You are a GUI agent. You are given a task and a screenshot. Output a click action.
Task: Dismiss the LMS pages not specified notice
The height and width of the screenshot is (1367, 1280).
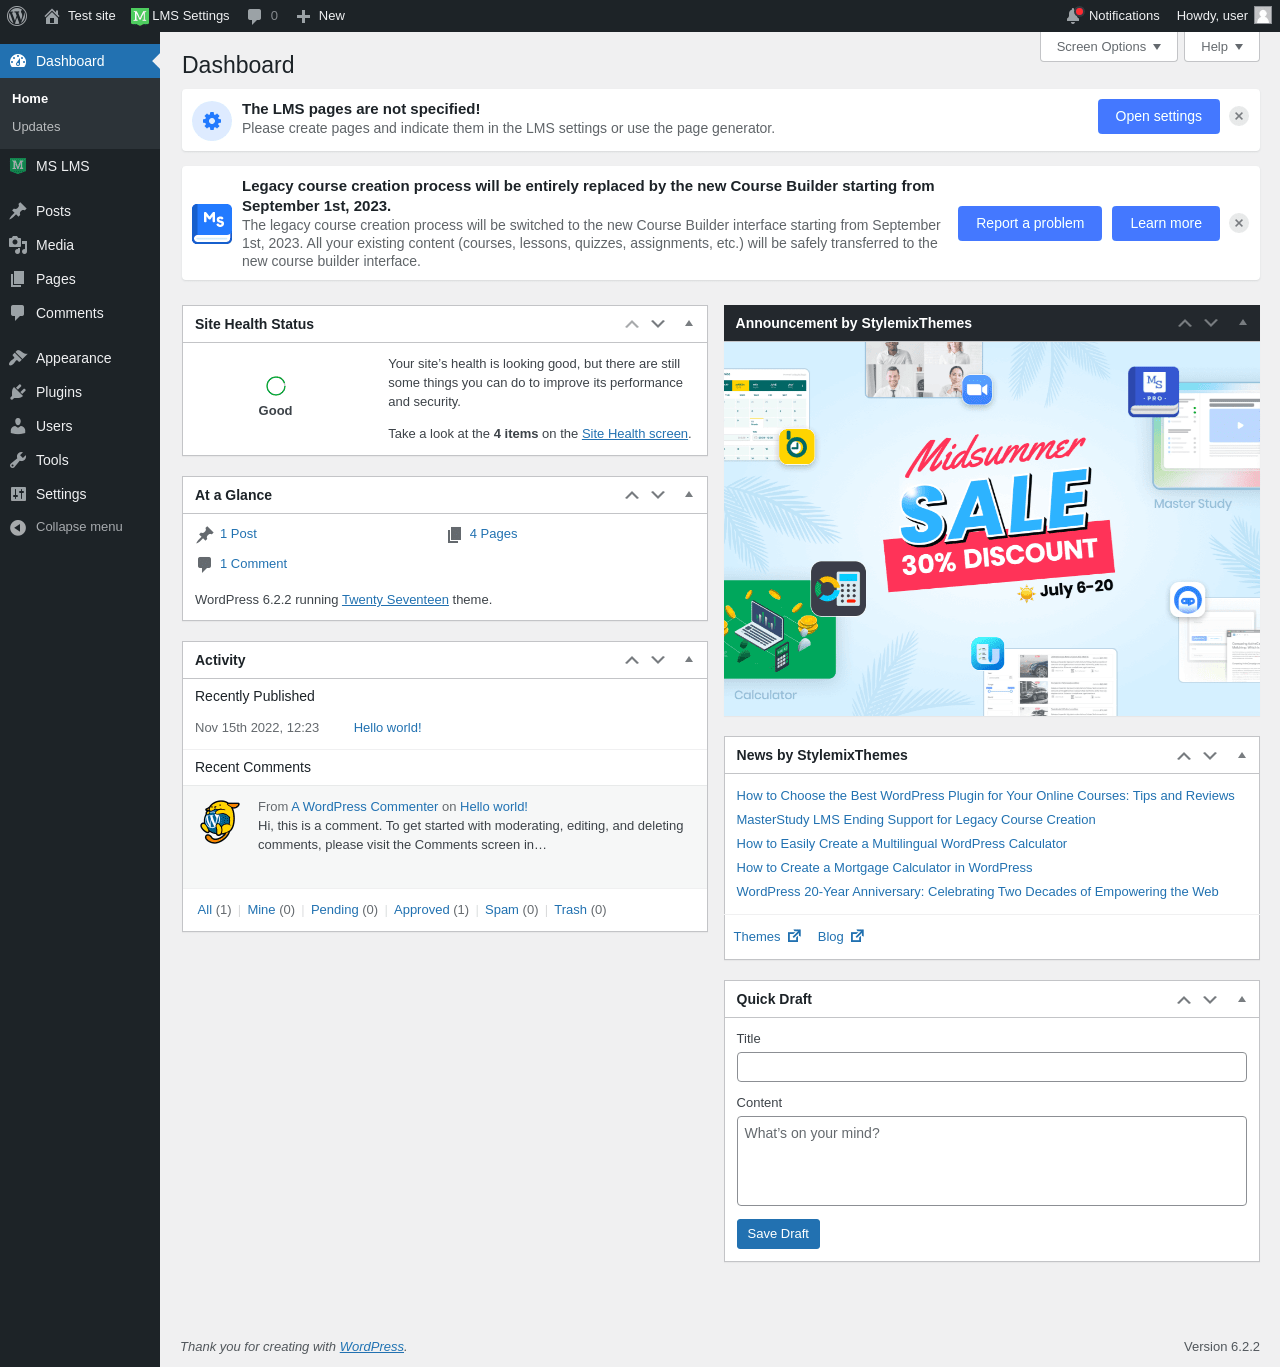point(1239,116)
